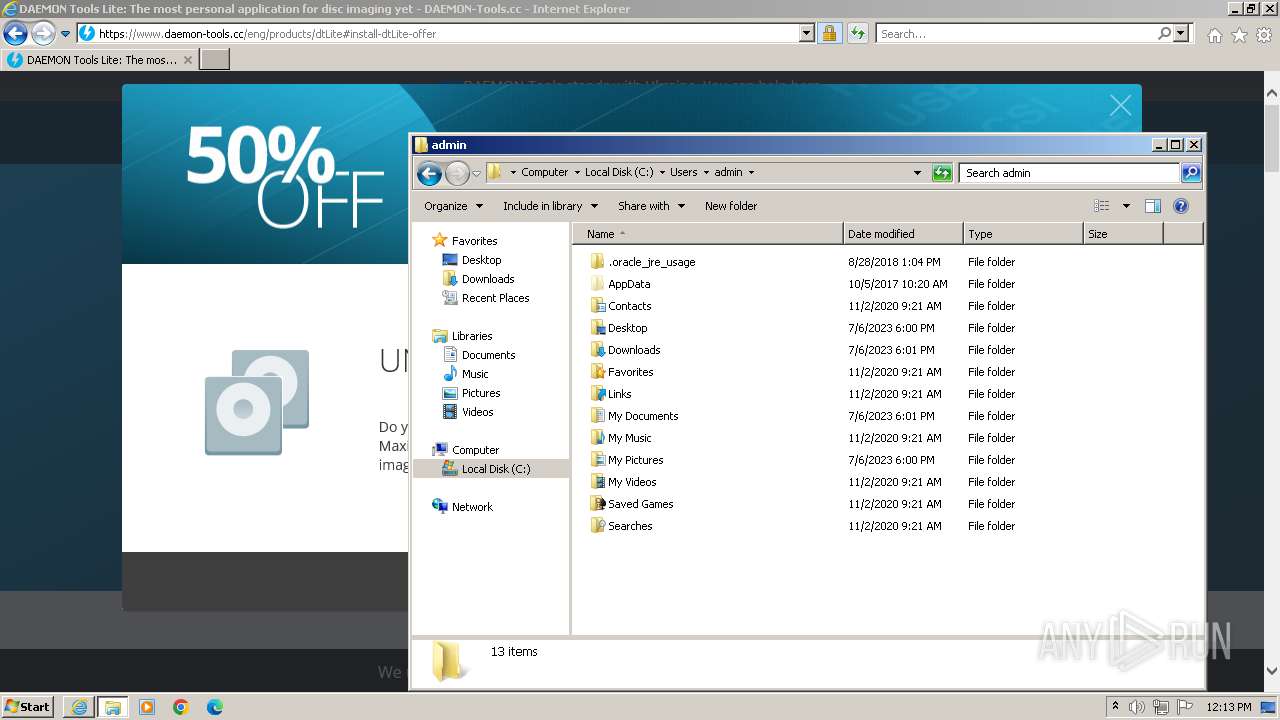Switch to the DAEMON Tools Lite browser tab
The height and width of the screenshot is (720, 1280).
[x=99, y=60]
